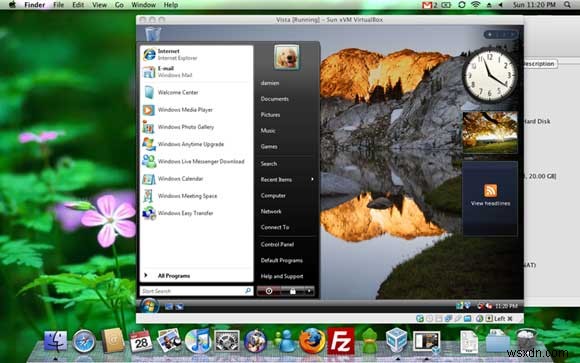Viewport: 580px width, 363px height.
Task: Open Windows Mail E-mail entry
Action: tap(196, 72)
